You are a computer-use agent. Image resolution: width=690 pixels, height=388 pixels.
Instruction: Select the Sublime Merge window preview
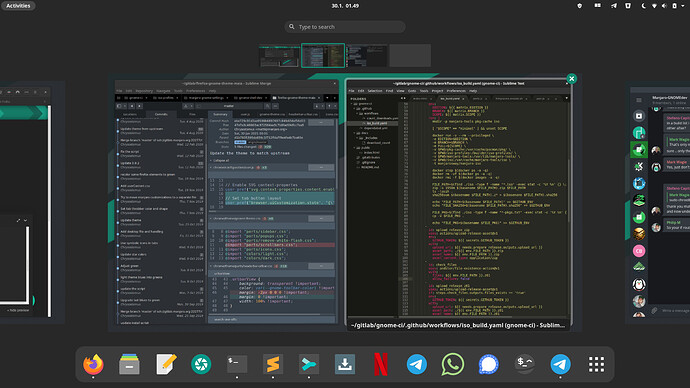point(226,202)
